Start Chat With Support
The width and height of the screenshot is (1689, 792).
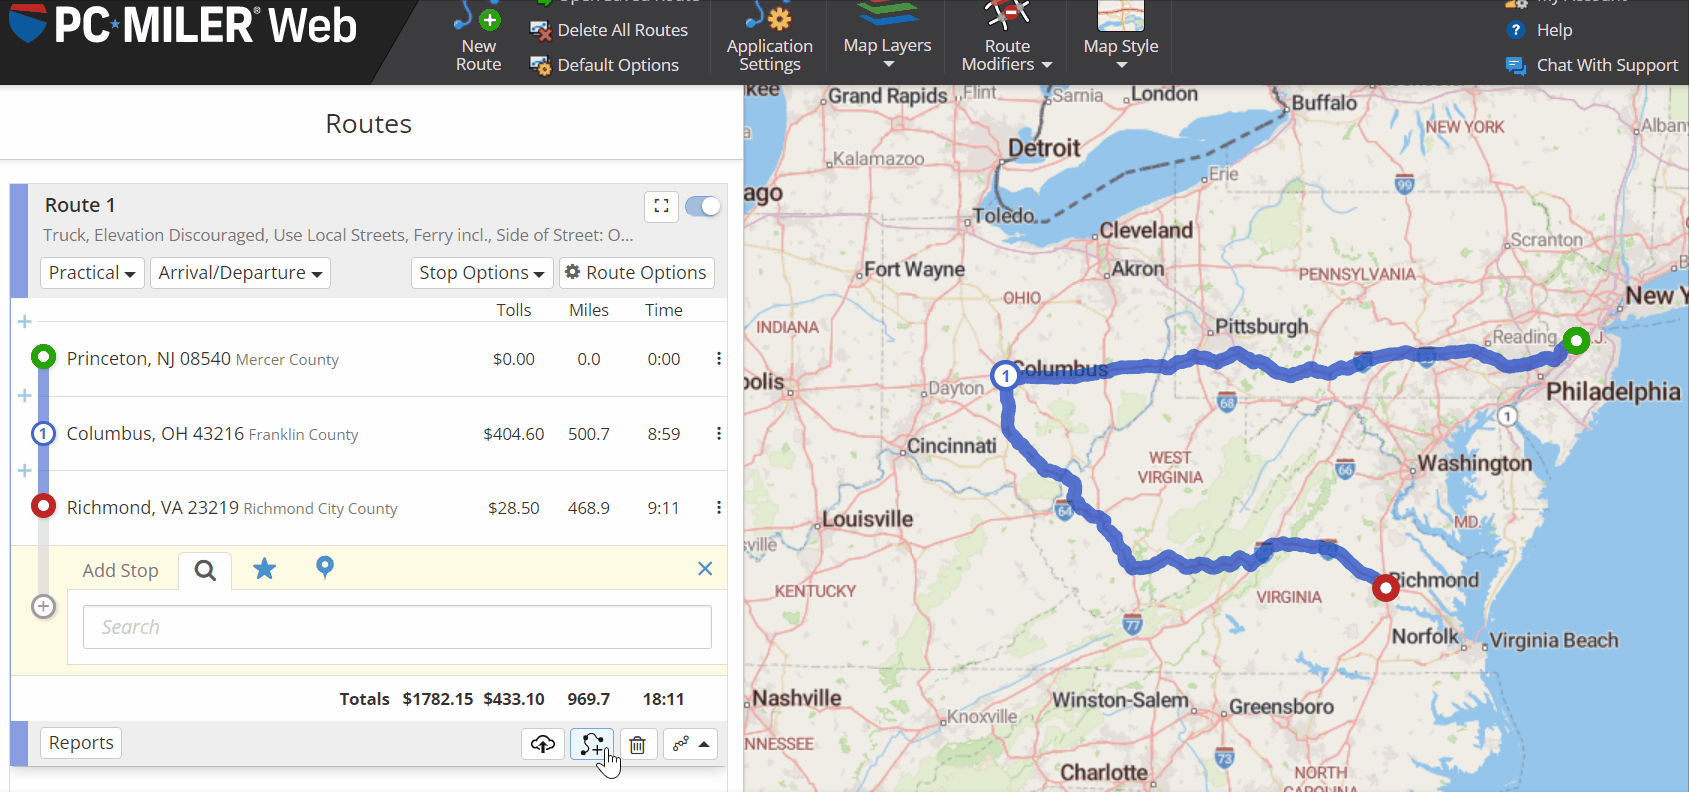click(1592, 65)
